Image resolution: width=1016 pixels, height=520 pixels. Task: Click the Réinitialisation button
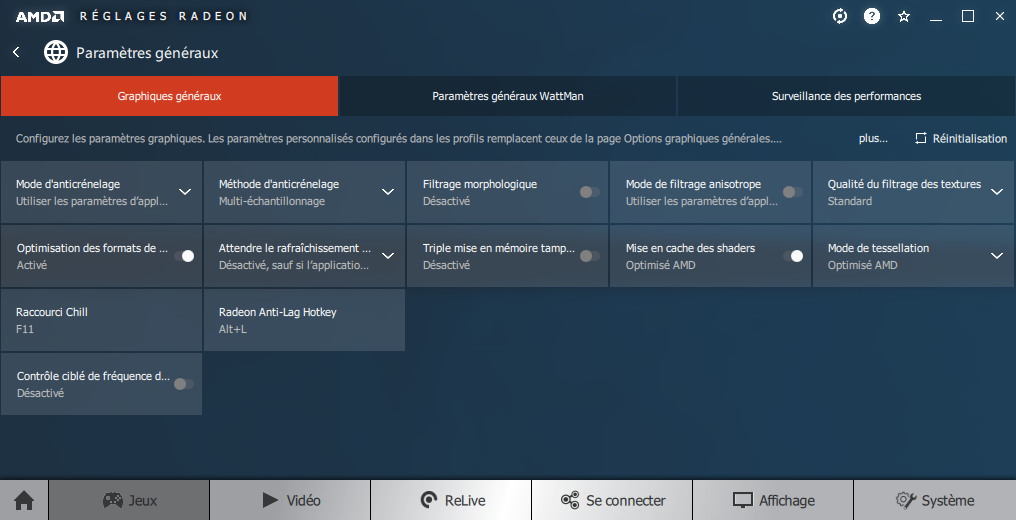(960, 139)
